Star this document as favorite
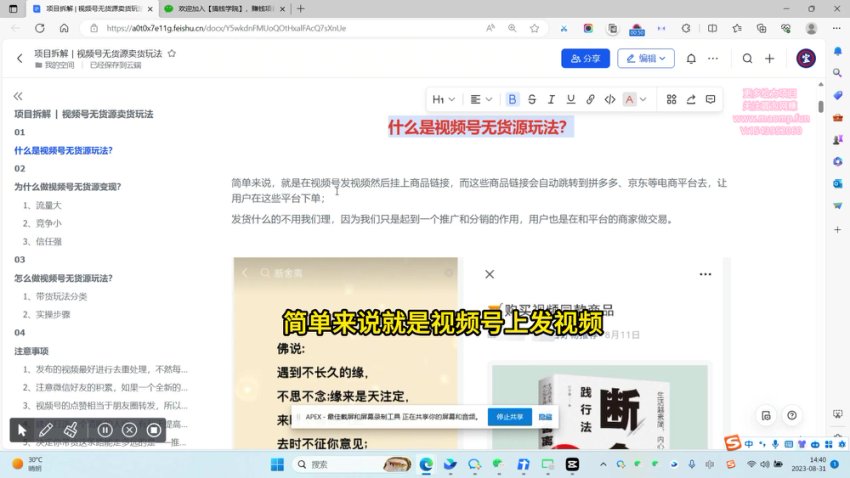850x478 pixels. tap(172, 53)
